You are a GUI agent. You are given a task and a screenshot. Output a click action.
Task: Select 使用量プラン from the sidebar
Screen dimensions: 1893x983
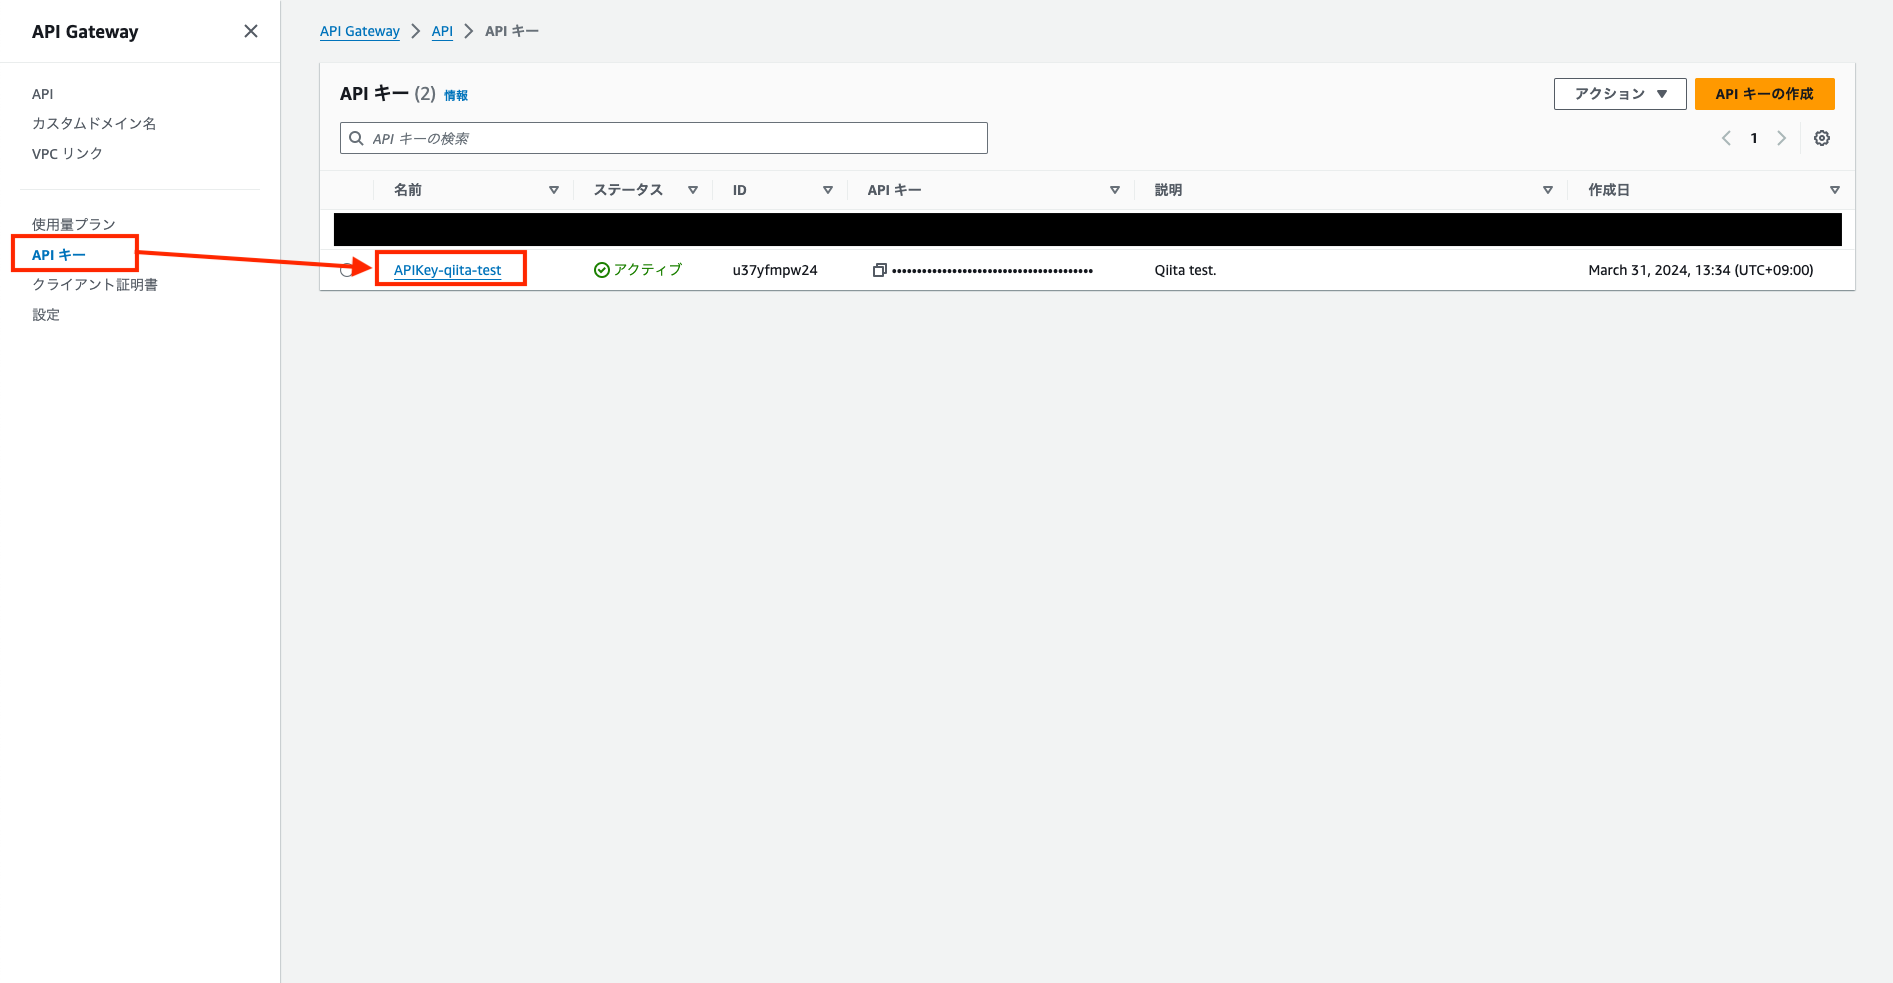click(73, 224)
